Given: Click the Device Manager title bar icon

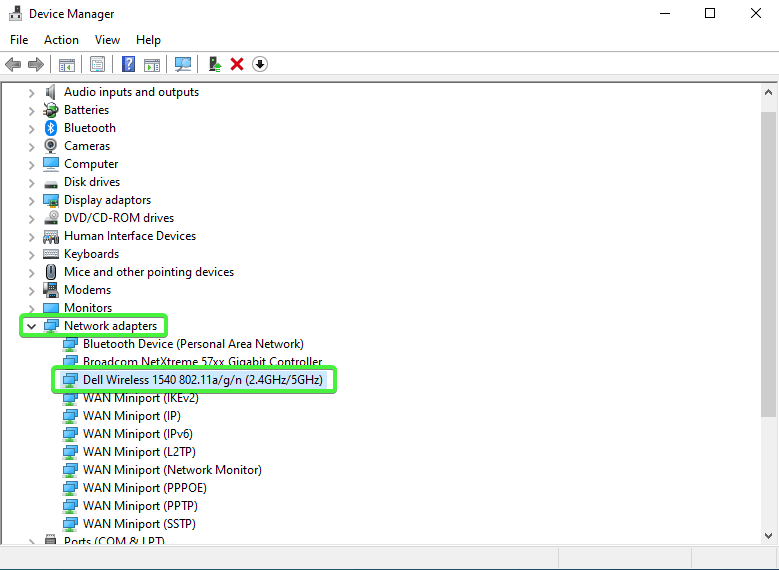Looking at the screenshot, I should coord(15,13).
